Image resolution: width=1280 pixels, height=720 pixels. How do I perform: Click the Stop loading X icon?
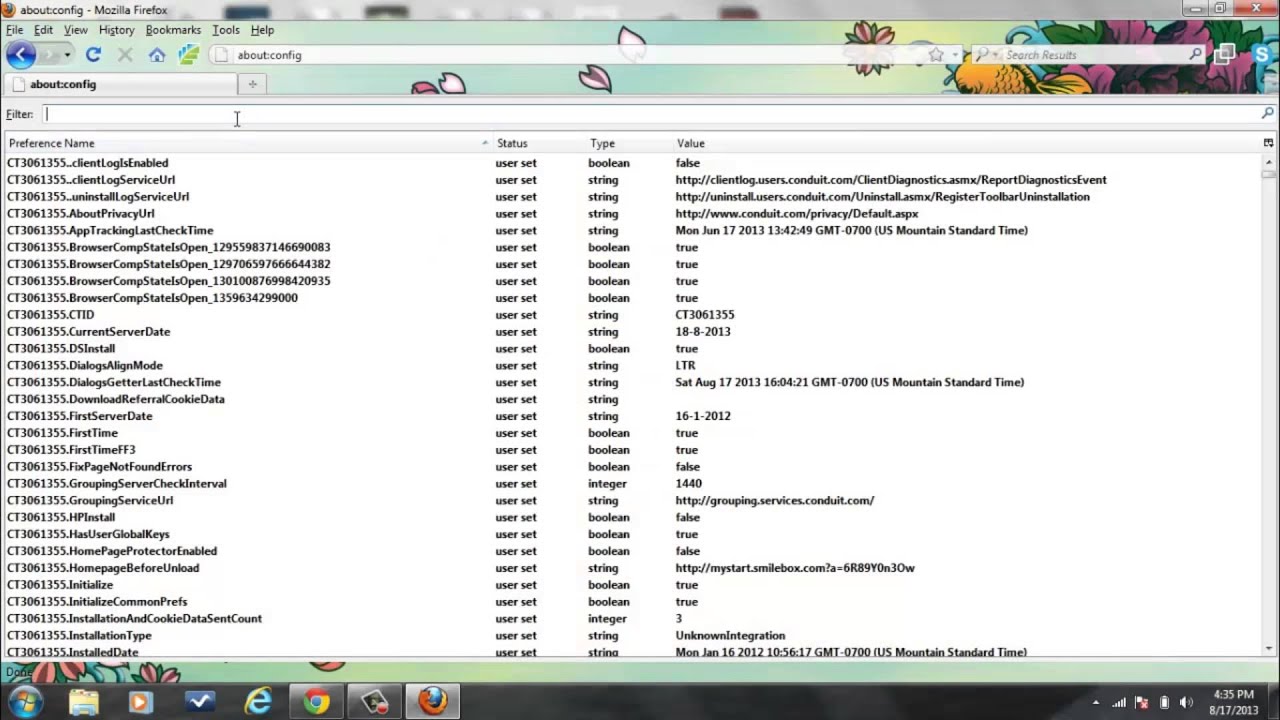125,55
